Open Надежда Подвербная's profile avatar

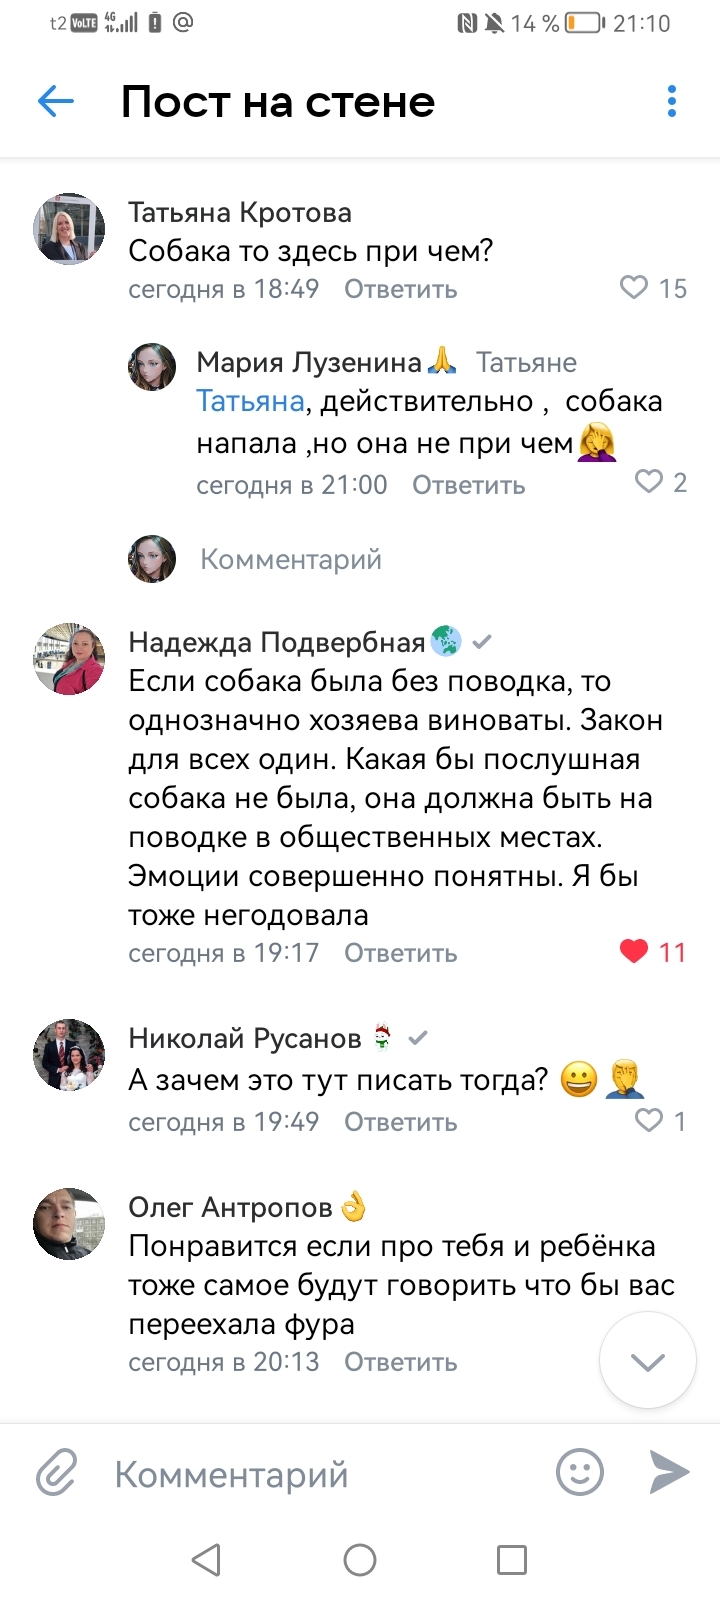pos(69,658)
